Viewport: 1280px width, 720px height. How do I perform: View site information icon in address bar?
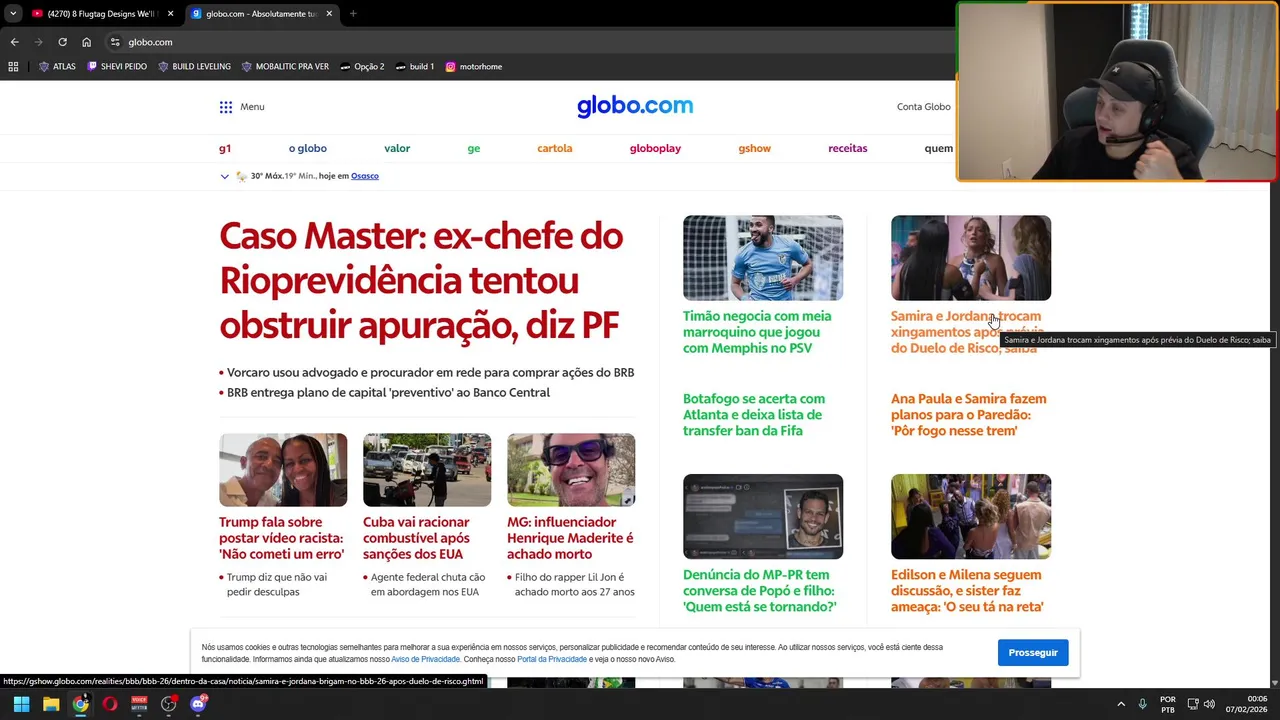(x=115, y=42)
